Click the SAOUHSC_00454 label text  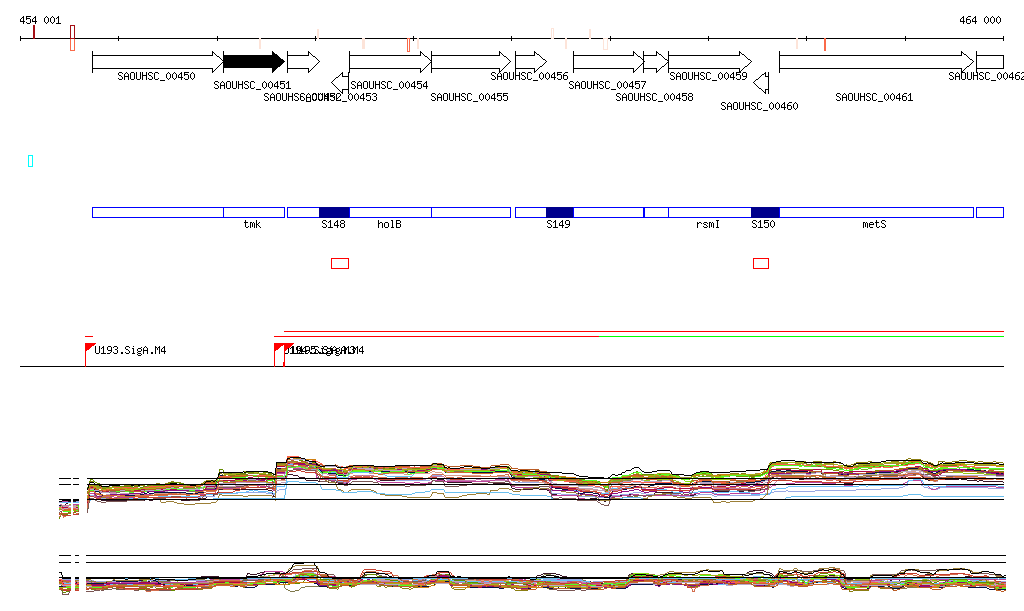[389, 86]
